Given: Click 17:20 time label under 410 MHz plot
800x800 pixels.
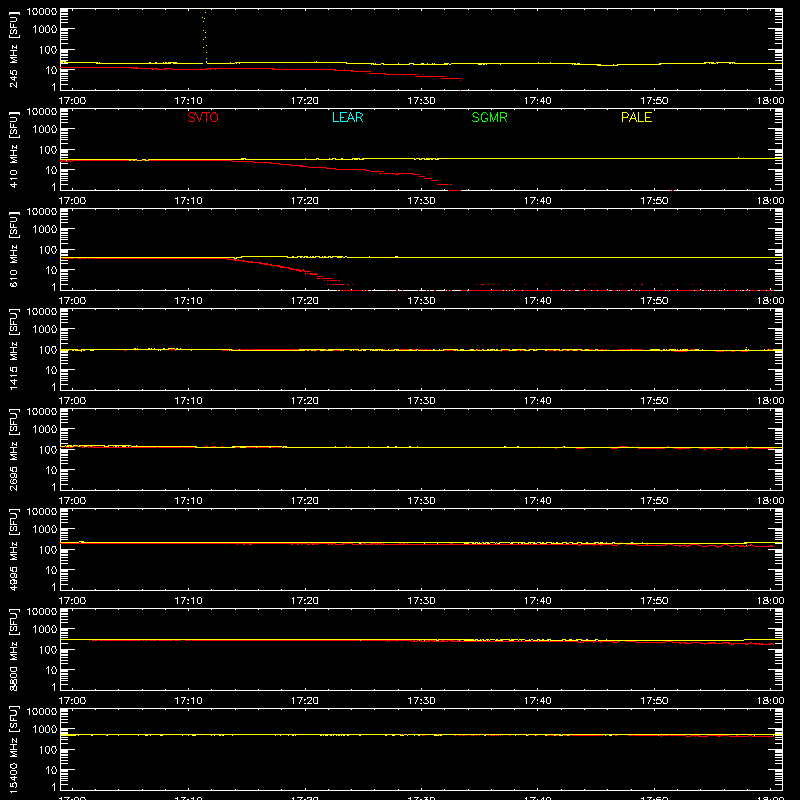Looking at the screenshot, I should point(305,201).
